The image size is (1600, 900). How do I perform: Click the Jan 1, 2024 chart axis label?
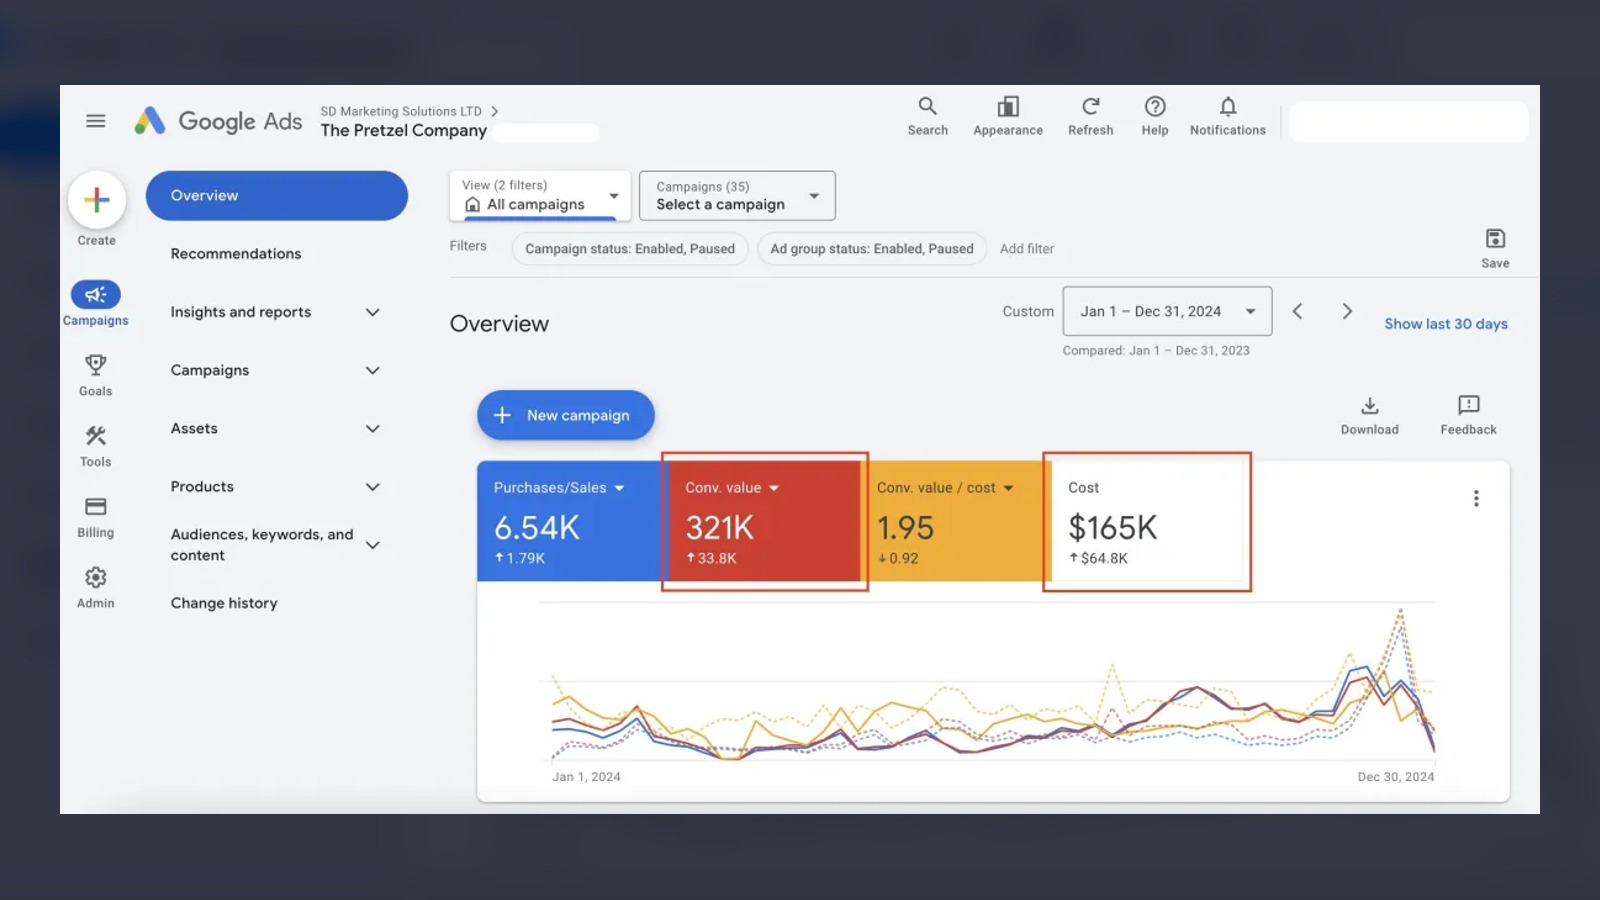tap(586, 777)
